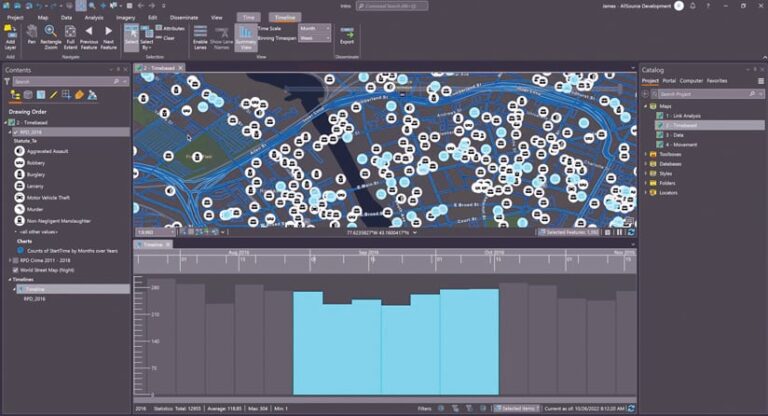
Task: Expand the Toolboxes node in Catalog
Action: click(646, 154)
